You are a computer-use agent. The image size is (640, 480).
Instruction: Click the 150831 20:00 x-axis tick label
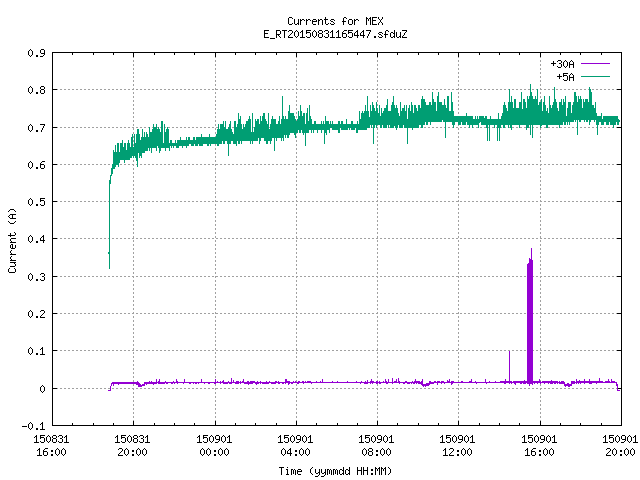click(x=132, y=446)
